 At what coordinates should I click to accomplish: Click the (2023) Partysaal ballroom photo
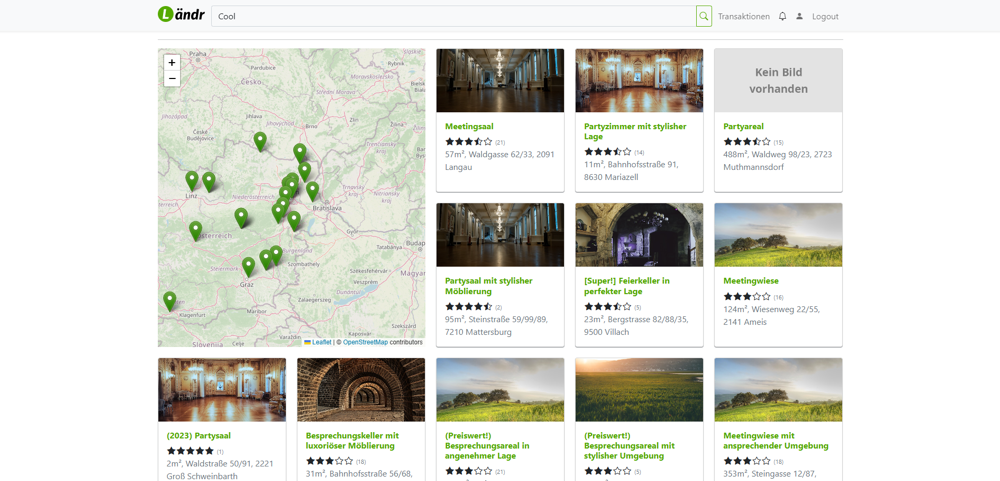pos(222,390)
